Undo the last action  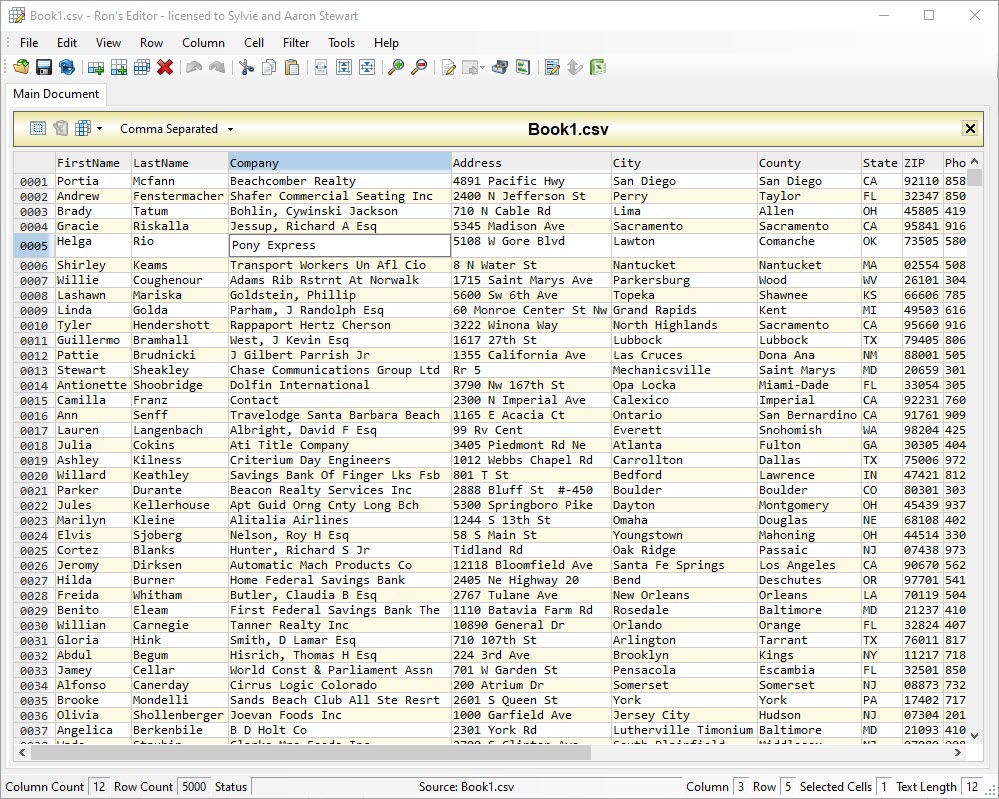[x=194, y=67]
